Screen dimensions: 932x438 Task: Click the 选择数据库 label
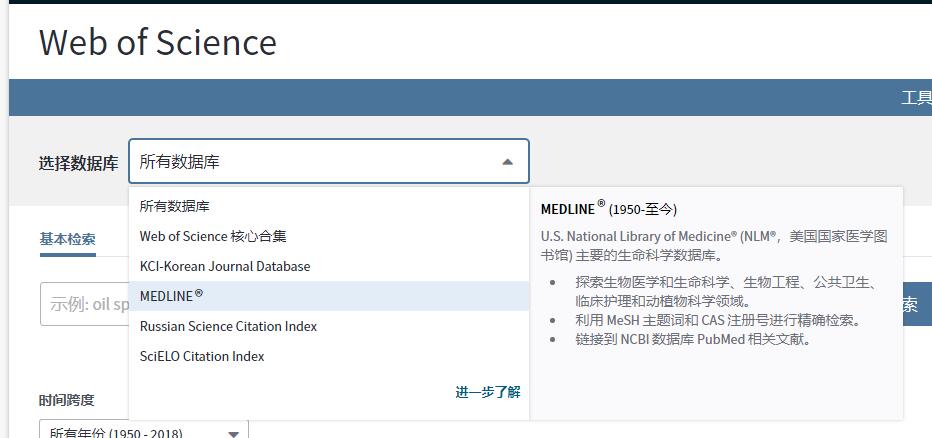(x=78, y=163)
